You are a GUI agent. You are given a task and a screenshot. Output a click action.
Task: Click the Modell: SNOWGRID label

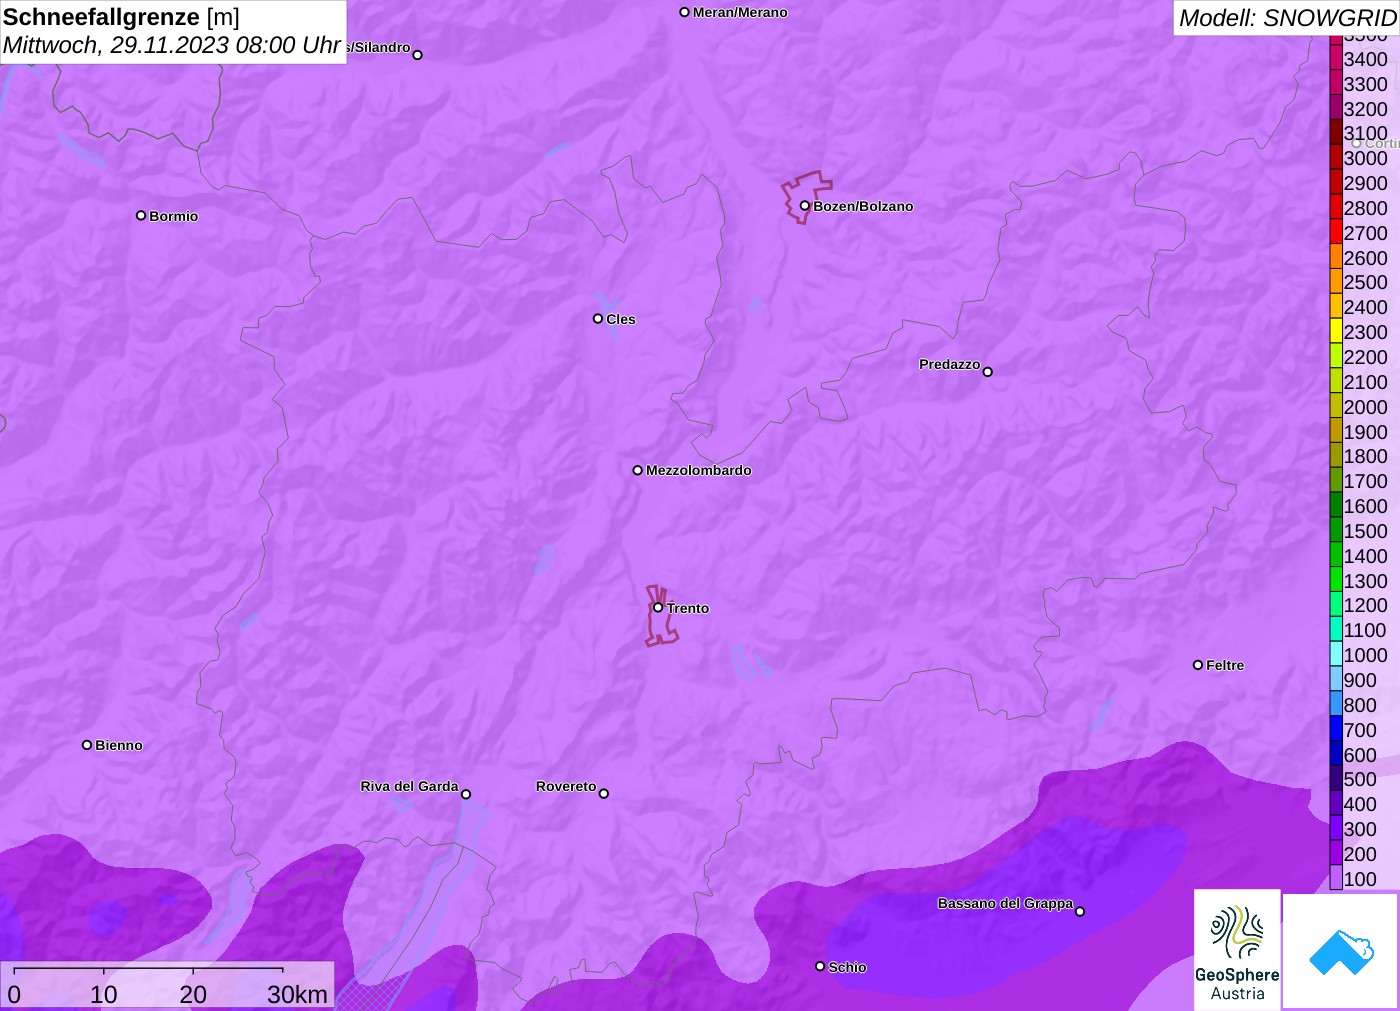(1287, 18)
